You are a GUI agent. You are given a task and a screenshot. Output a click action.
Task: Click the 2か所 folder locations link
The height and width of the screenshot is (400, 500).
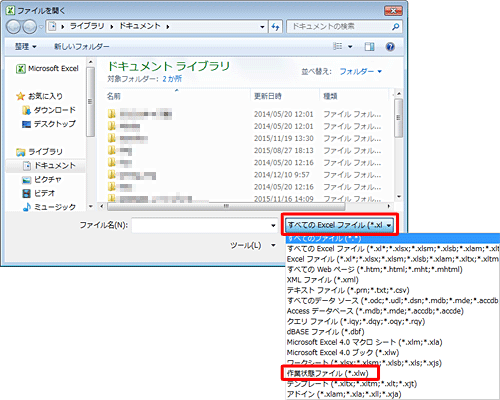coord(172,79)
